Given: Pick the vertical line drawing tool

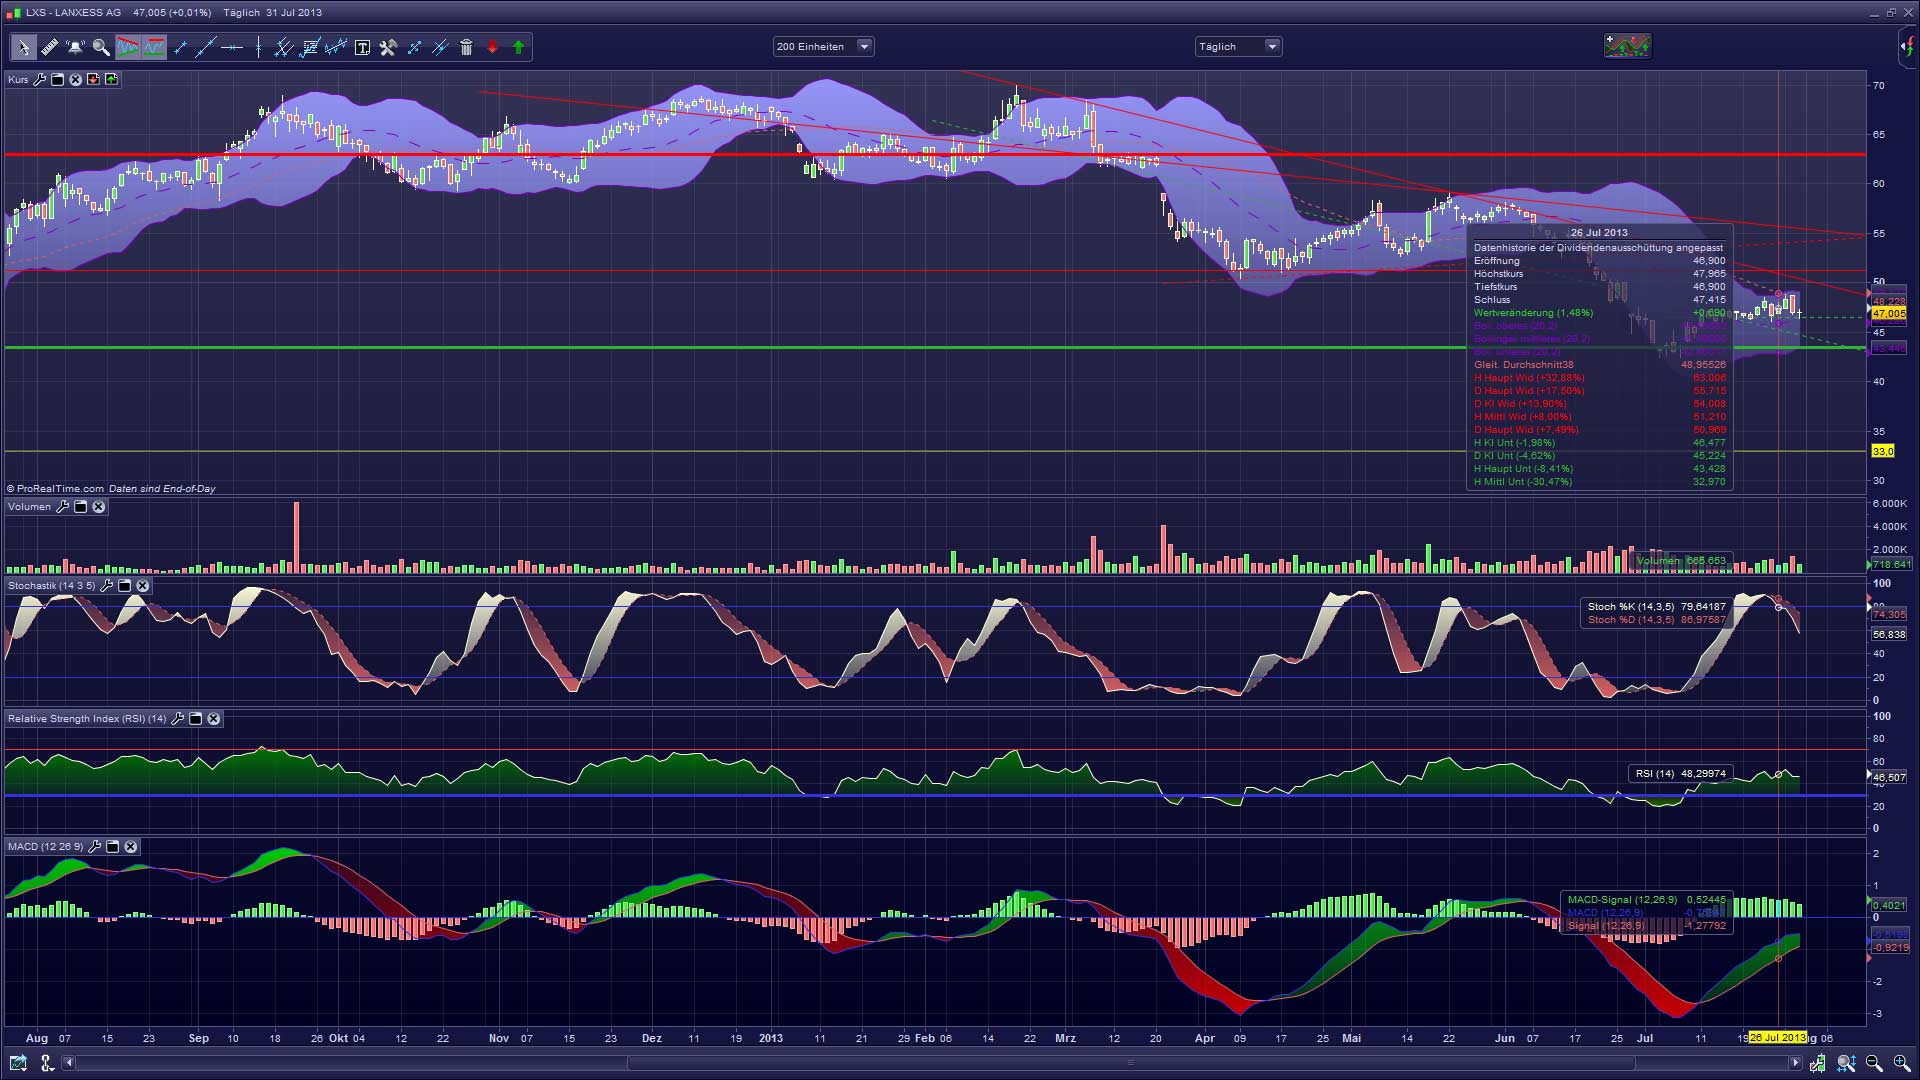Looking at the screenshot, I should (258, 47).
